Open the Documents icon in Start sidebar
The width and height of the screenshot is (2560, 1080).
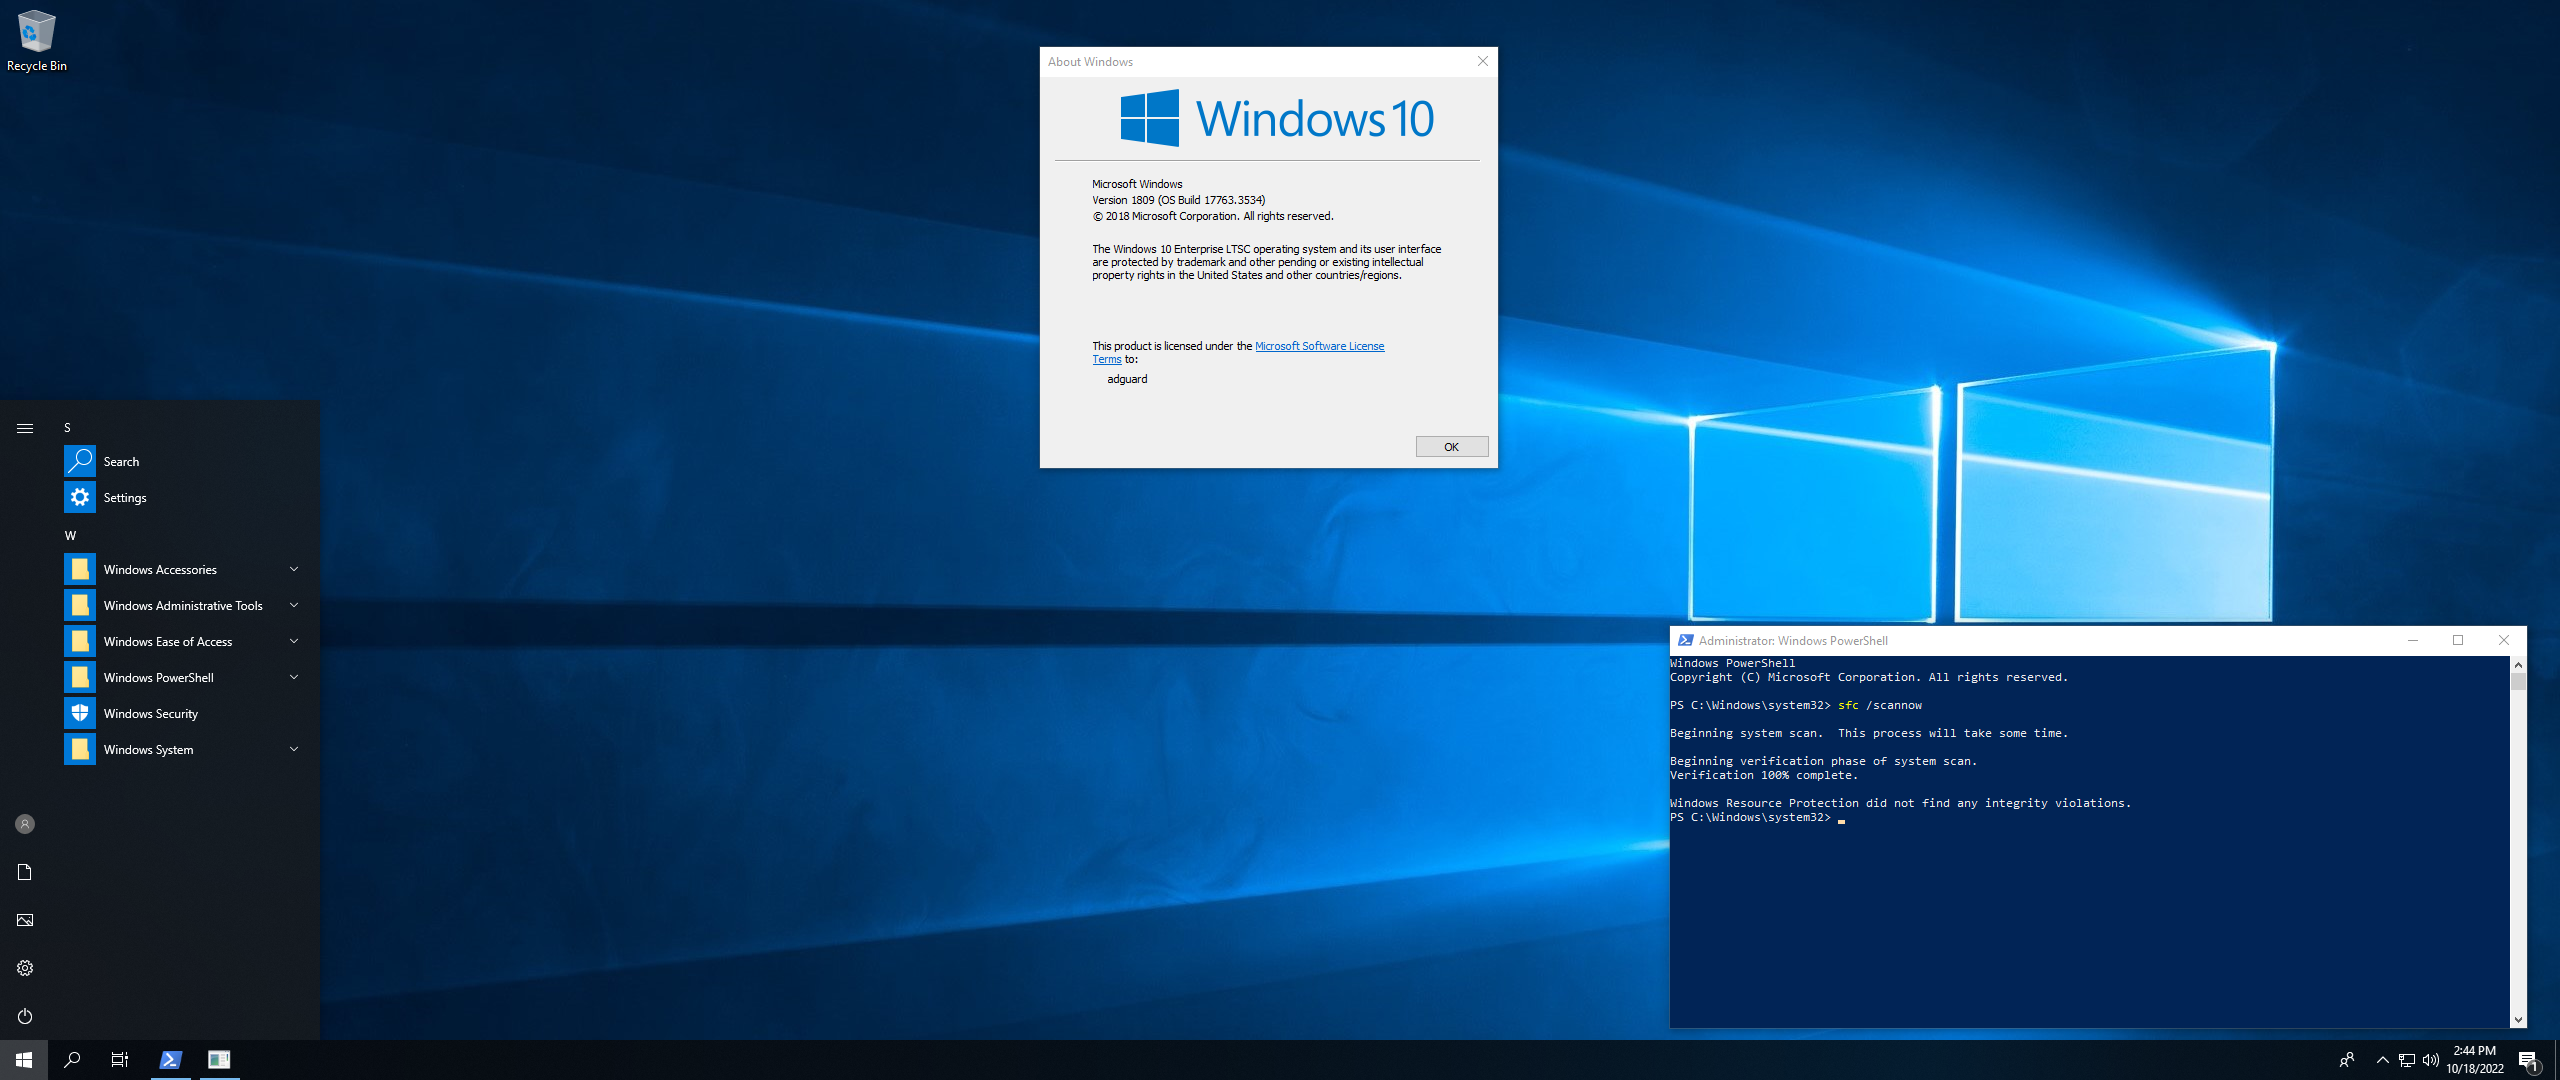[x=25, y=872]
